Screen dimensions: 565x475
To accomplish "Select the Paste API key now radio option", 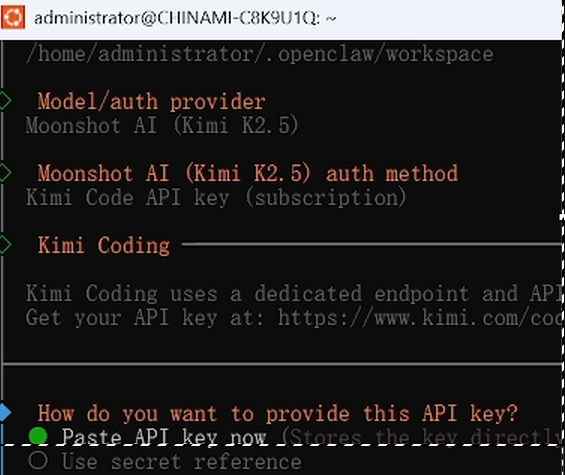I will pos(164,437).
